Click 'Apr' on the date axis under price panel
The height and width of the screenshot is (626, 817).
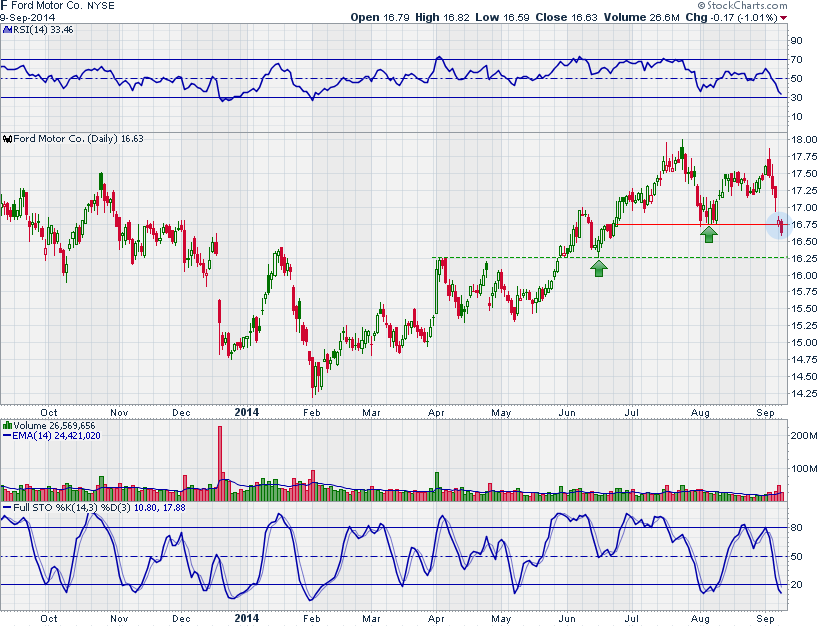coord(436,413)
